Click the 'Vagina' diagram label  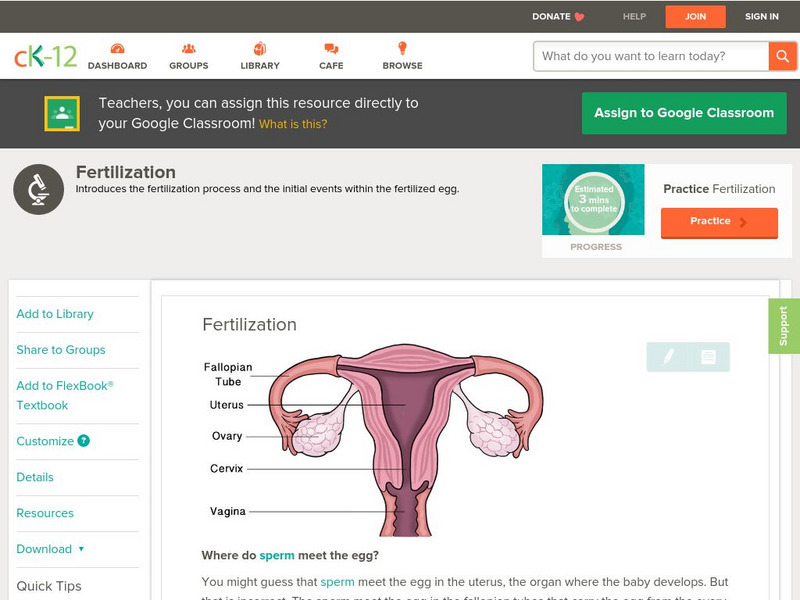pos(228,511)
